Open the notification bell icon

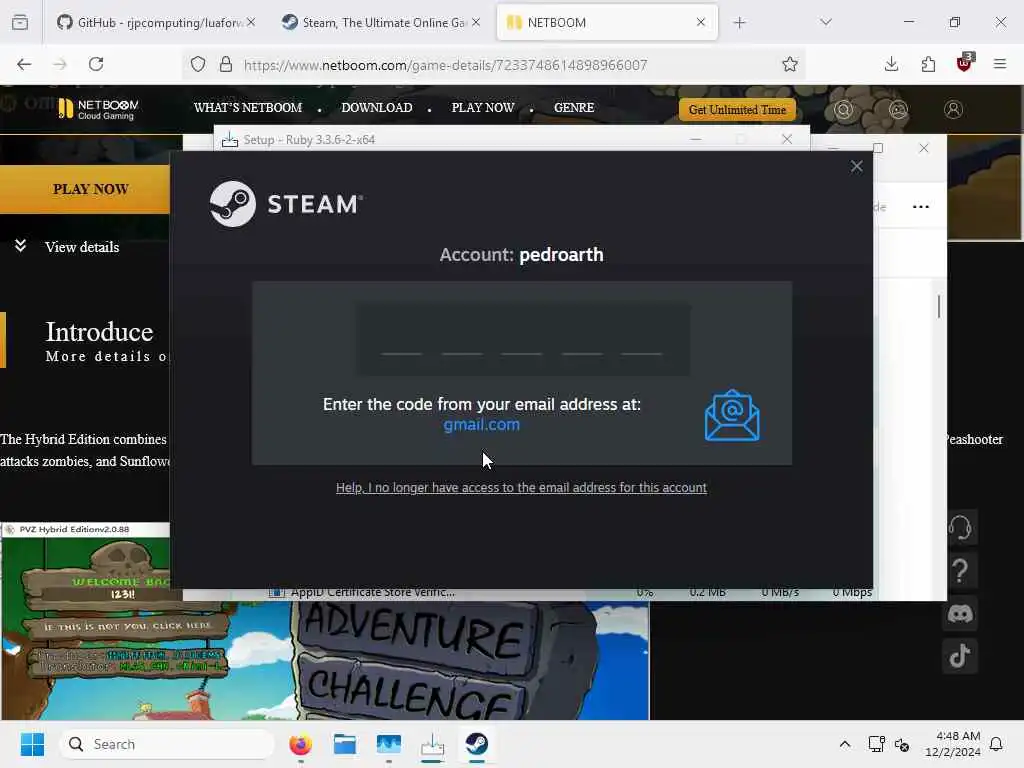click(996, 744)
